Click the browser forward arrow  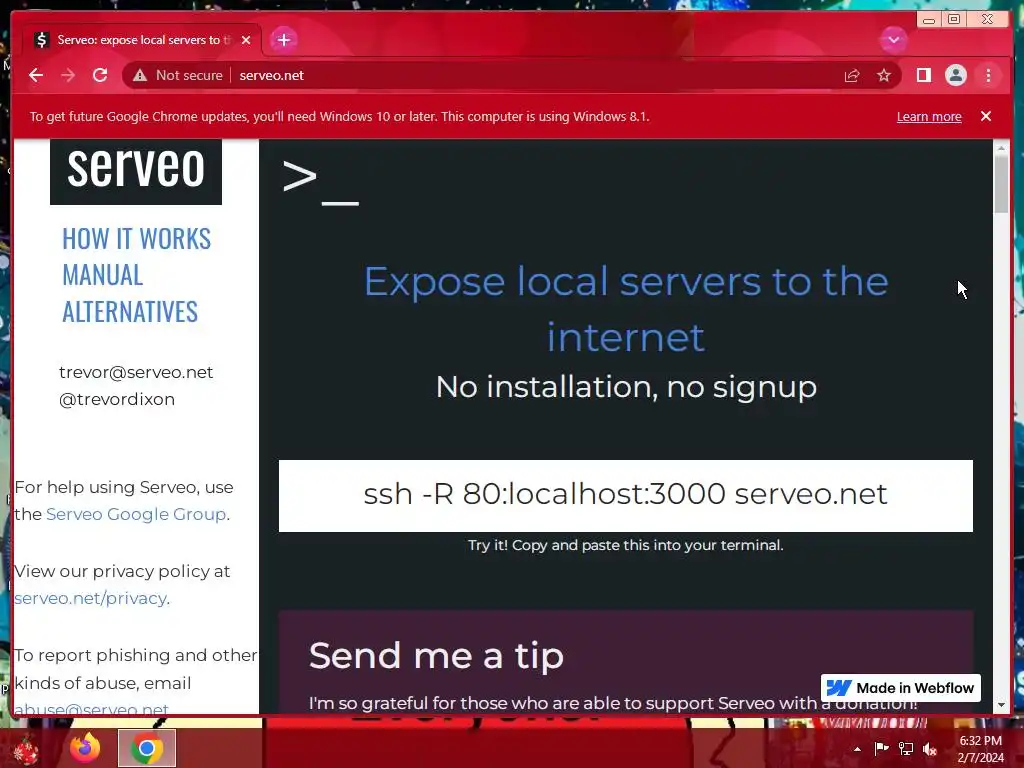click(68, 75)
